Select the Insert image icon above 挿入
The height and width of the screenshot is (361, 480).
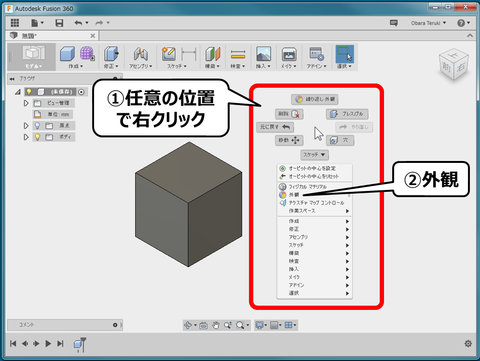click(x=263, y=54)
